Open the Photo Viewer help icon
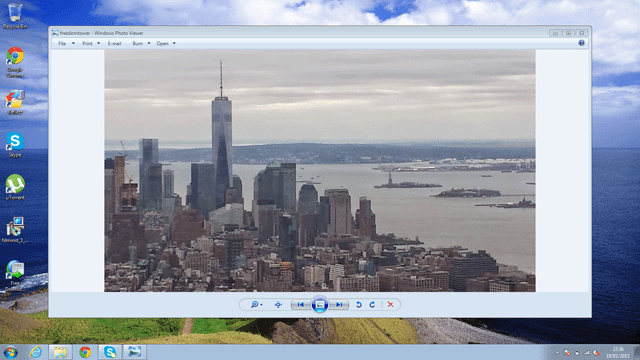The image size is (640, 360). [581, 43]
